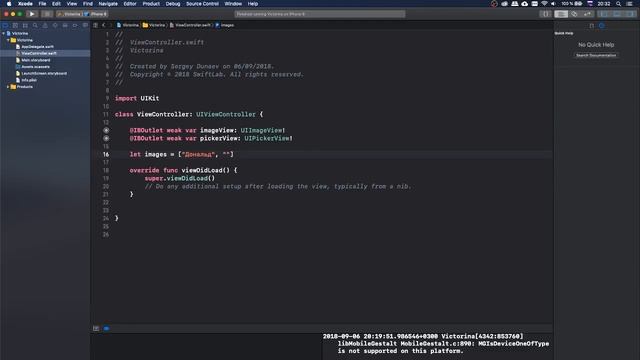Viewport: 640px width, 360px height.
Task: Select LaunchScreen.storyboard in navigator
Action: 44,73
